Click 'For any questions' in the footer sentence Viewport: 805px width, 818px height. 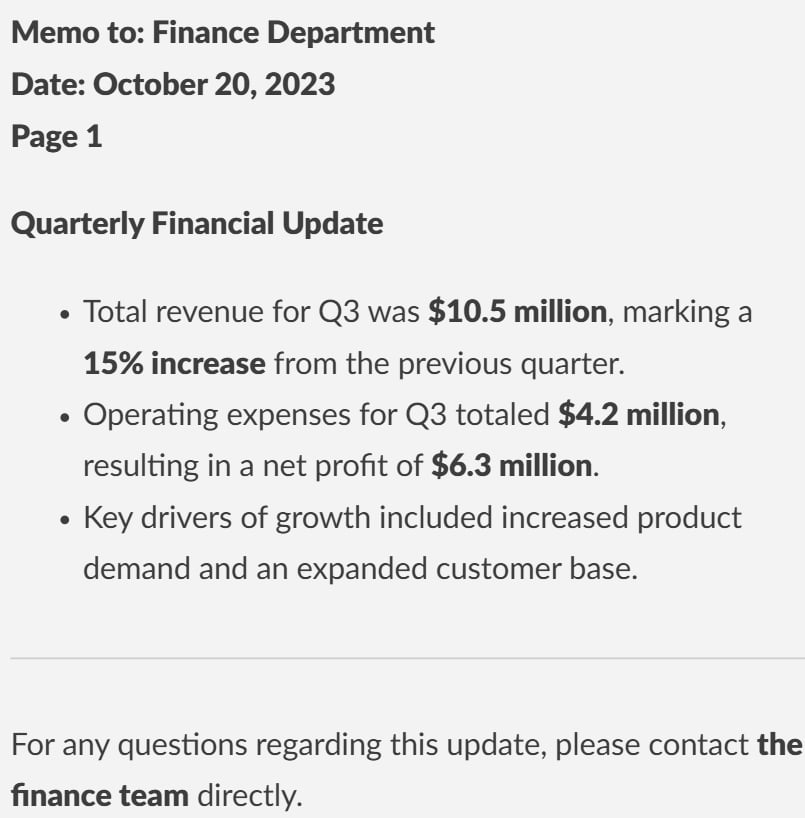(x=129, y=745)
